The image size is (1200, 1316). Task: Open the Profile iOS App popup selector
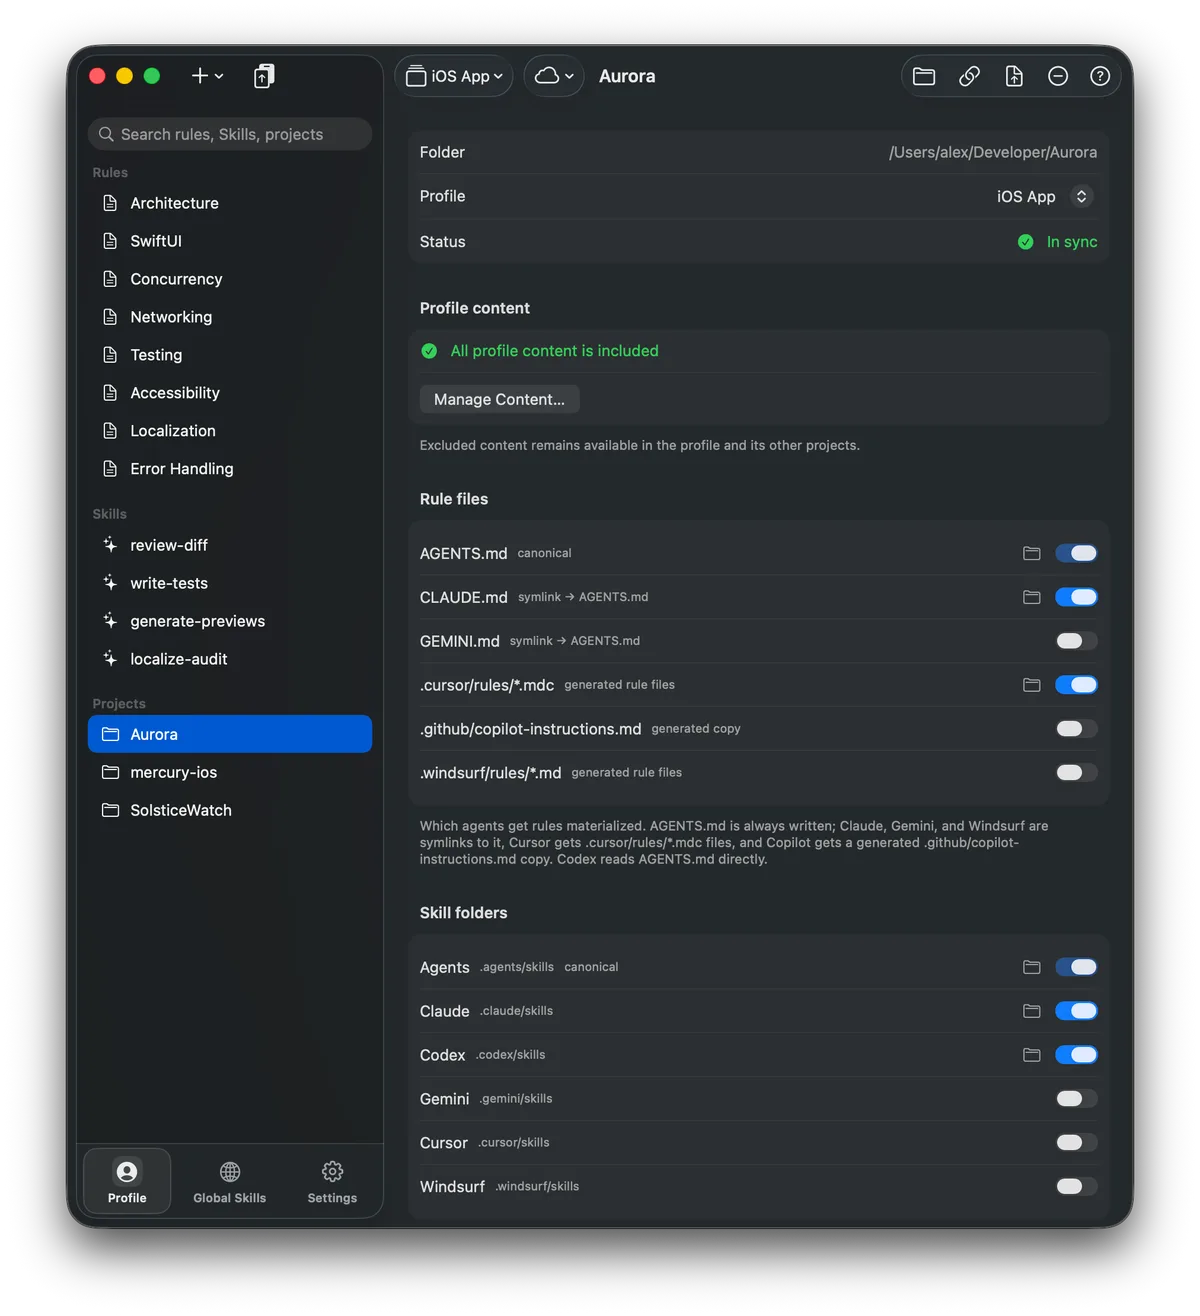(x=1043, y=197)
